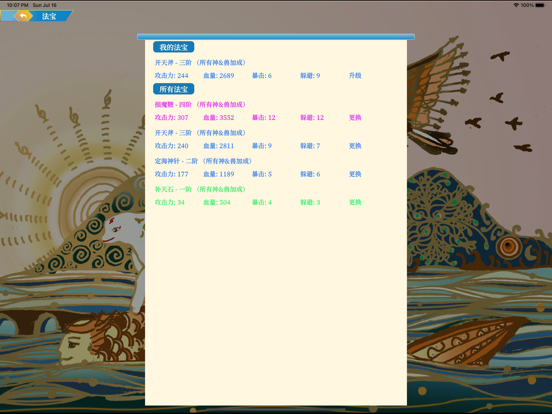This screenshot has height=414, width=552.
Task: Click the 血量: 1189 value
Action: [x=219, y=174]
